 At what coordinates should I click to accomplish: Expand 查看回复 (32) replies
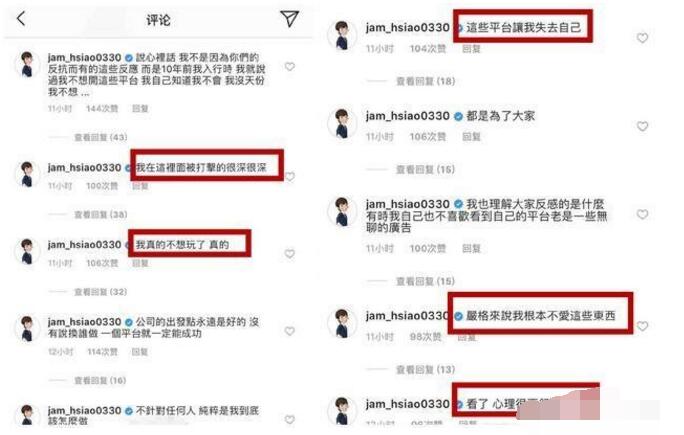coord(101,291)
